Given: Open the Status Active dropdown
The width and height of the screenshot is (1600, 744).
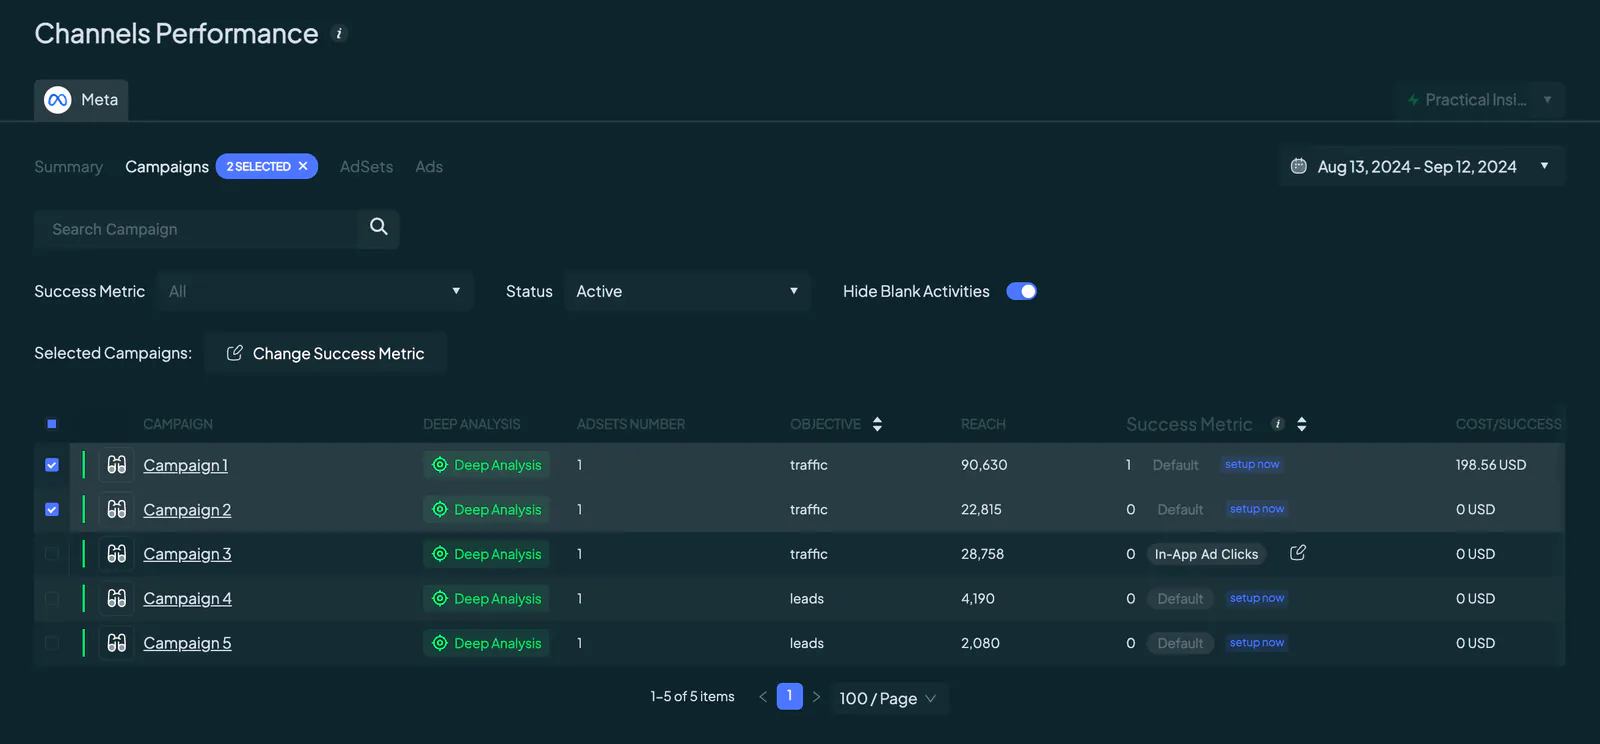Looking at the screenshot, I should tap(687, 291).
